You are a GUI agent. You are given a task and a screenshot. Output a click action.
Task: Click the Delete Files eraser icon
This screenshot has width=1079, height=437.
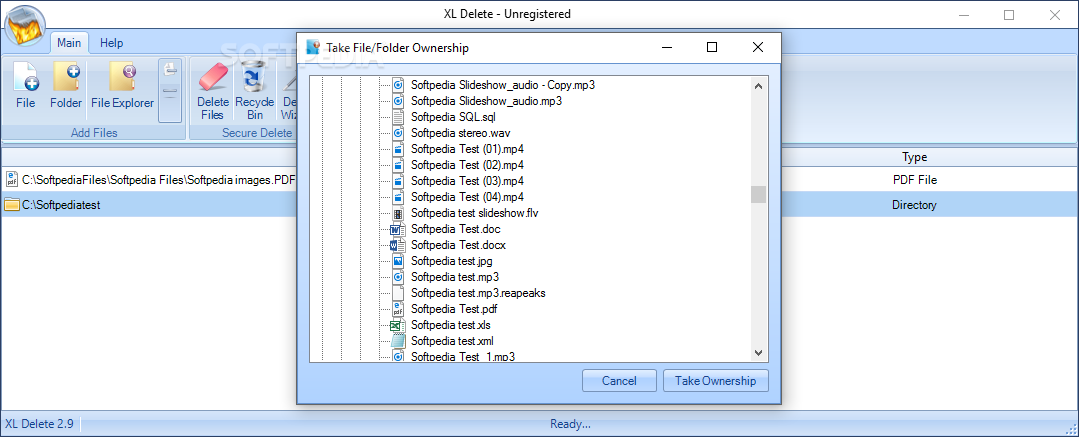tap(213, 77)
